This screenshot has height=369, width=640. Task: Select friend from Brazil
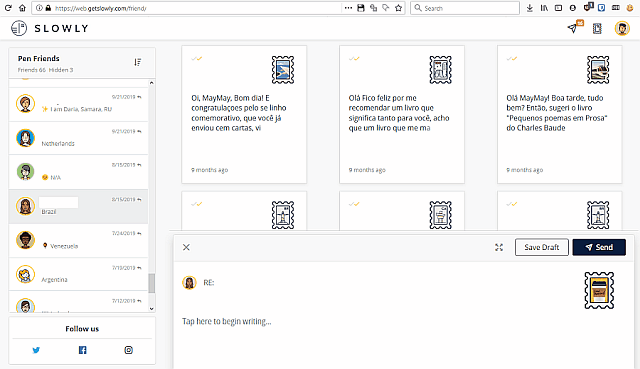click(x=78, y=206)
